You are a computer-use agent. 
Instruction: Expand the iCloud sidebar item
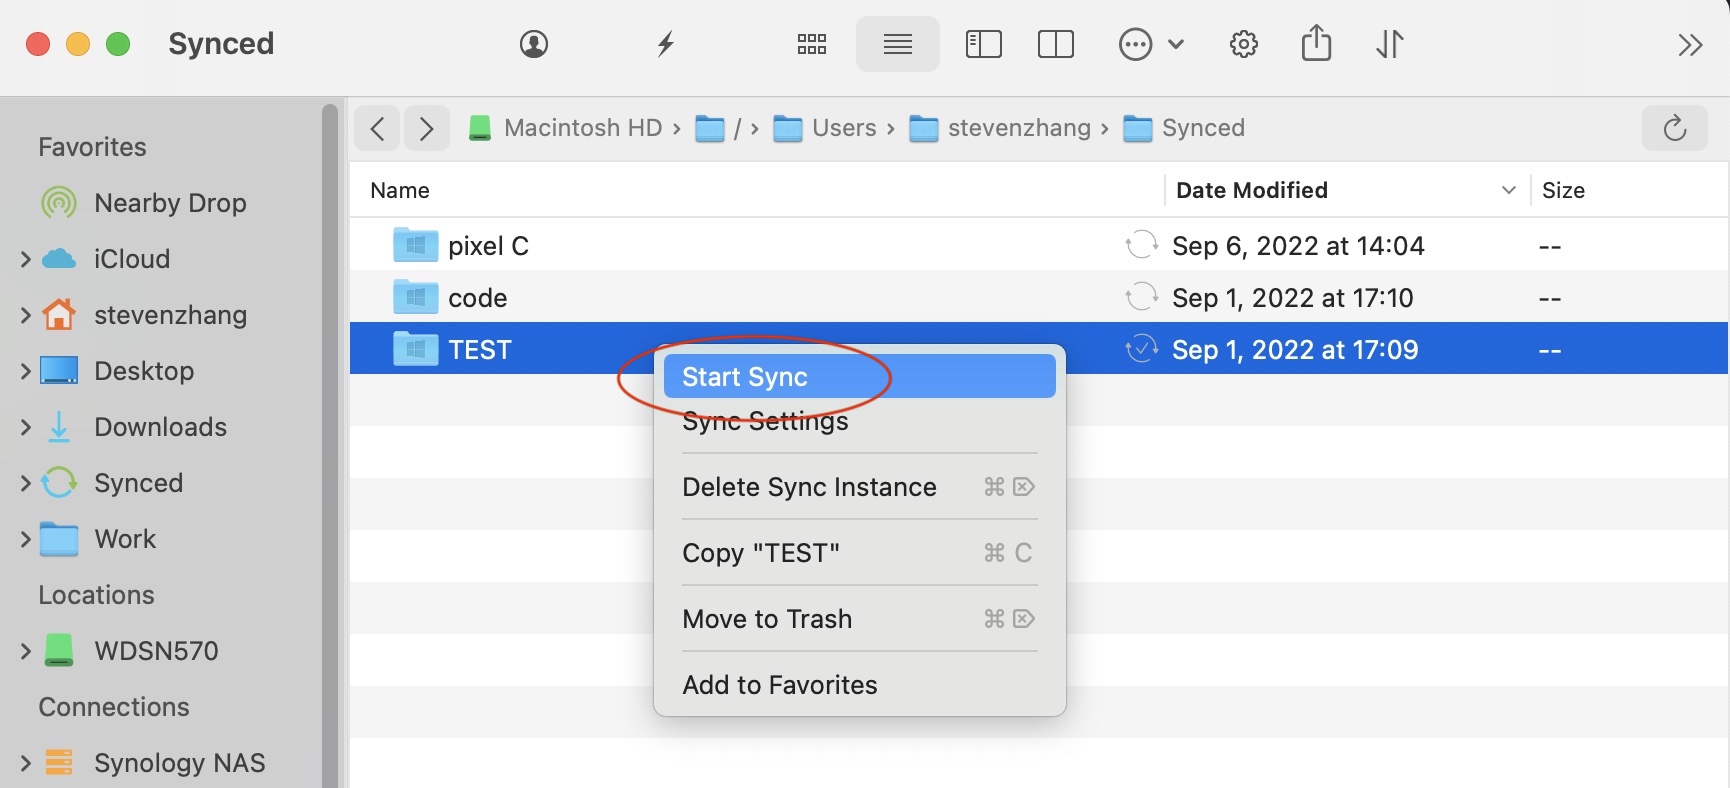coord(25,259)
